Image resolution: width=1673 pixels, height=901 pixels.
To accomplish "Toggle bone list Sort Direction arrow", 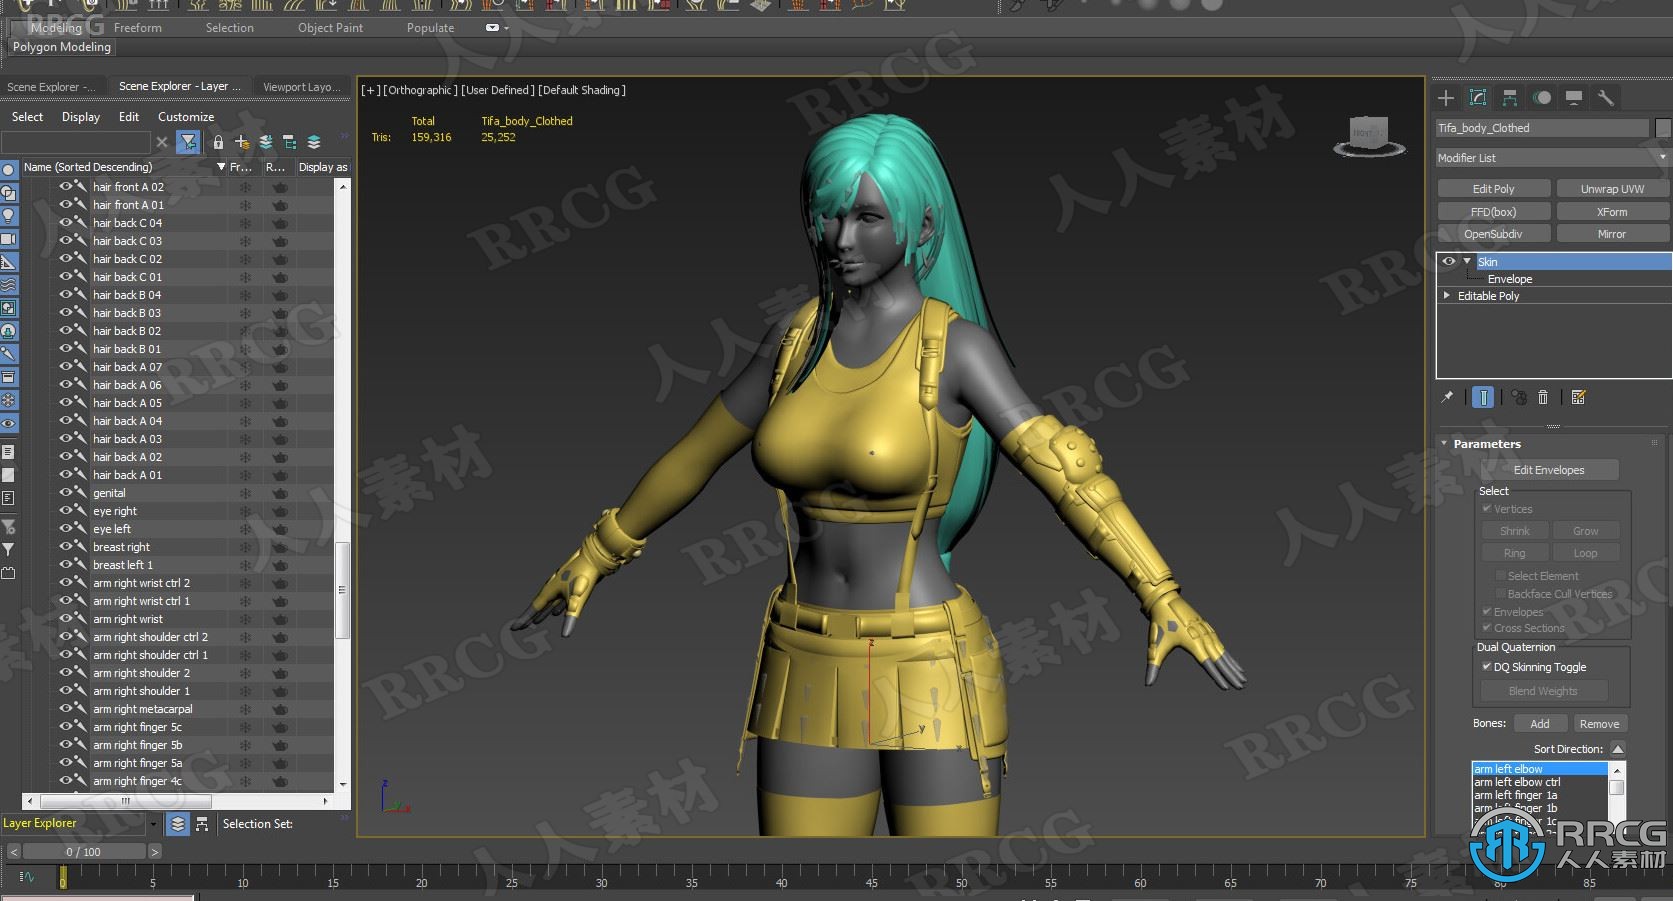I will tap(1617, 748).
